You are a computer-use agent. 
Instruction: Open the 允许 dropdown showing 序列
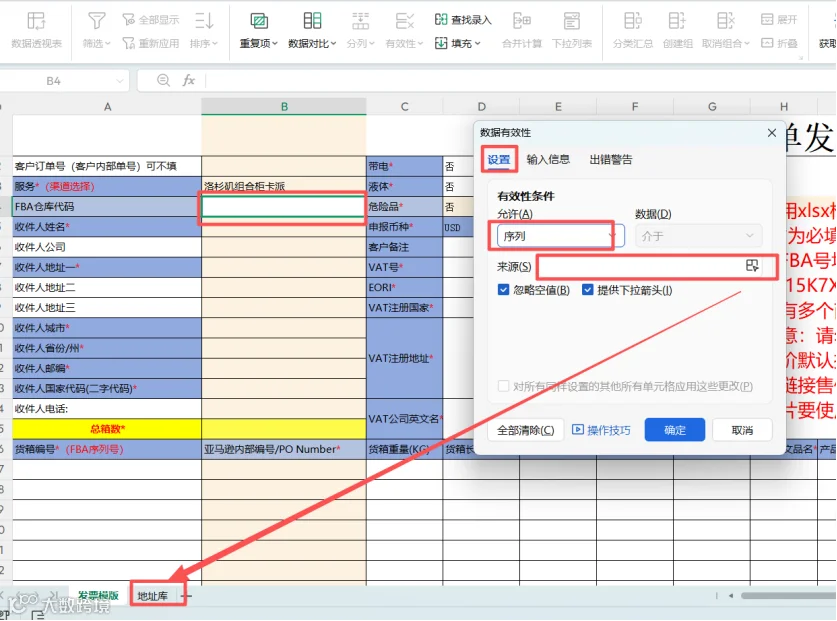pyautogui.click(x=560, y=236)
